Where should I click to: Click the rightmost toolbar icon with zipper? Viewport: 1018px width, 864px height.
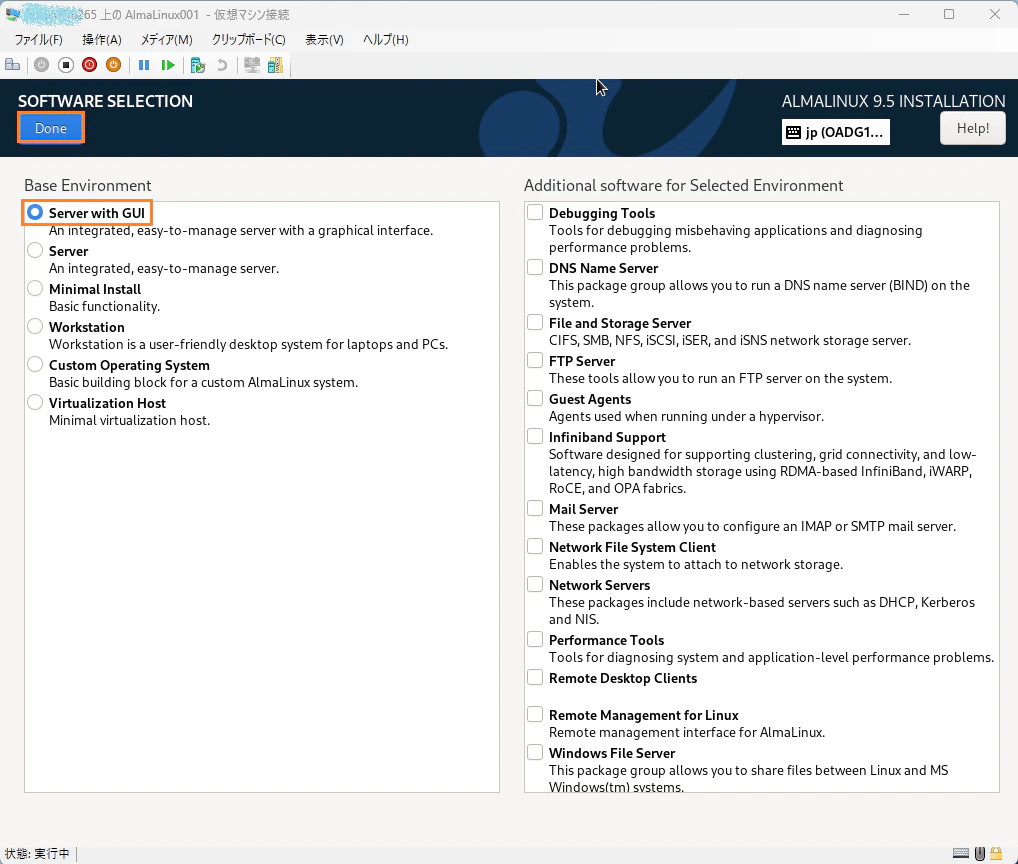[275, 65]
